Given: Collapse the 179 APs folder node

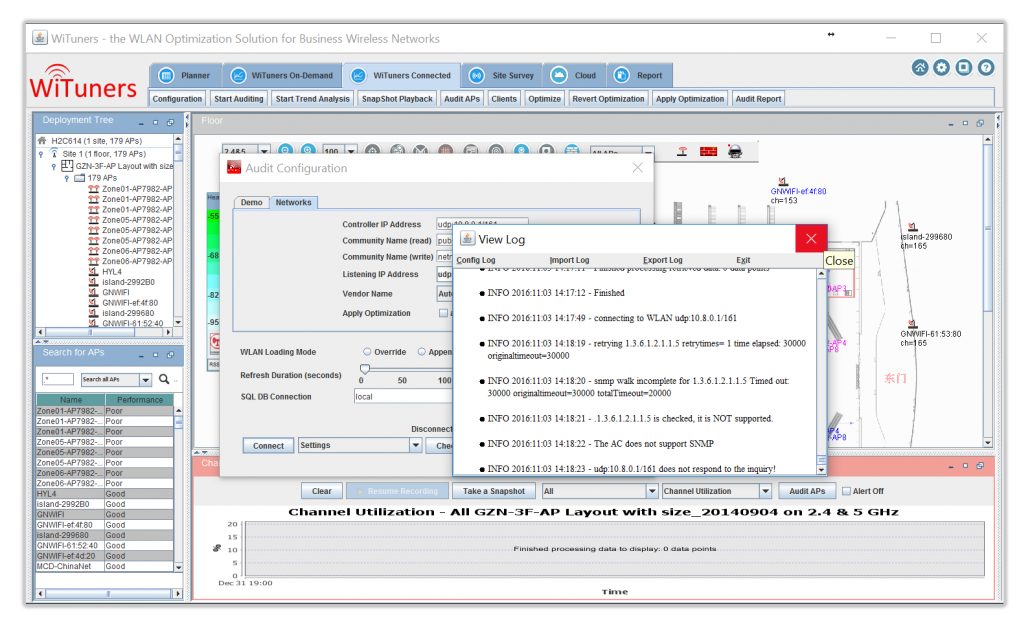Looking at the screenshot, I should (x=66, y=179).
